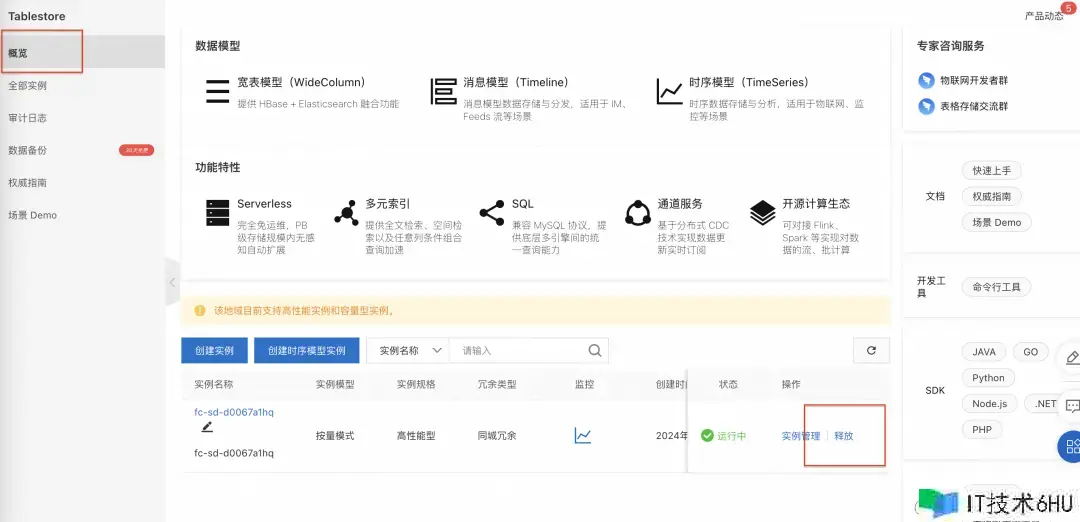1080x522 pixels.
Task: Click the refresh icon button above table
Action: [871, 350]
